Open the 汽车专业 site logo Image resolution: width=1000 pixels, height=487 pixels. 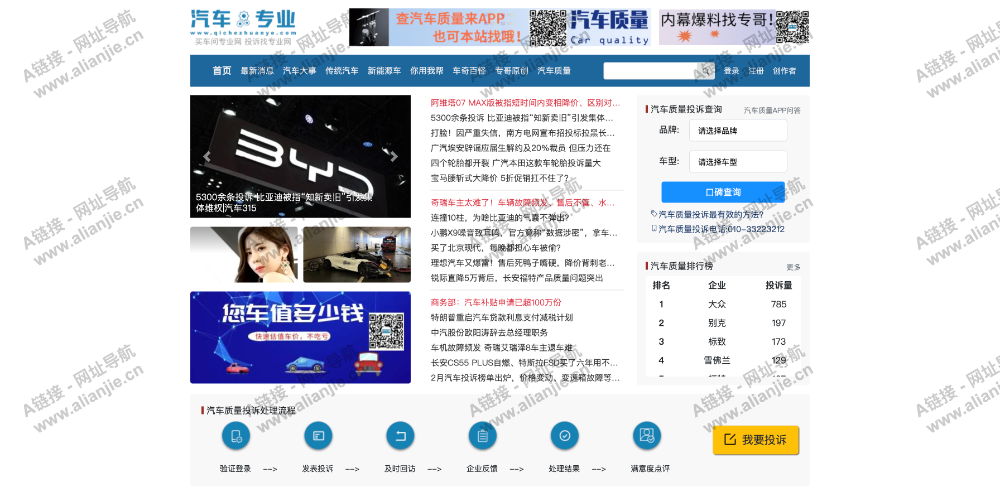coord(243,26)
